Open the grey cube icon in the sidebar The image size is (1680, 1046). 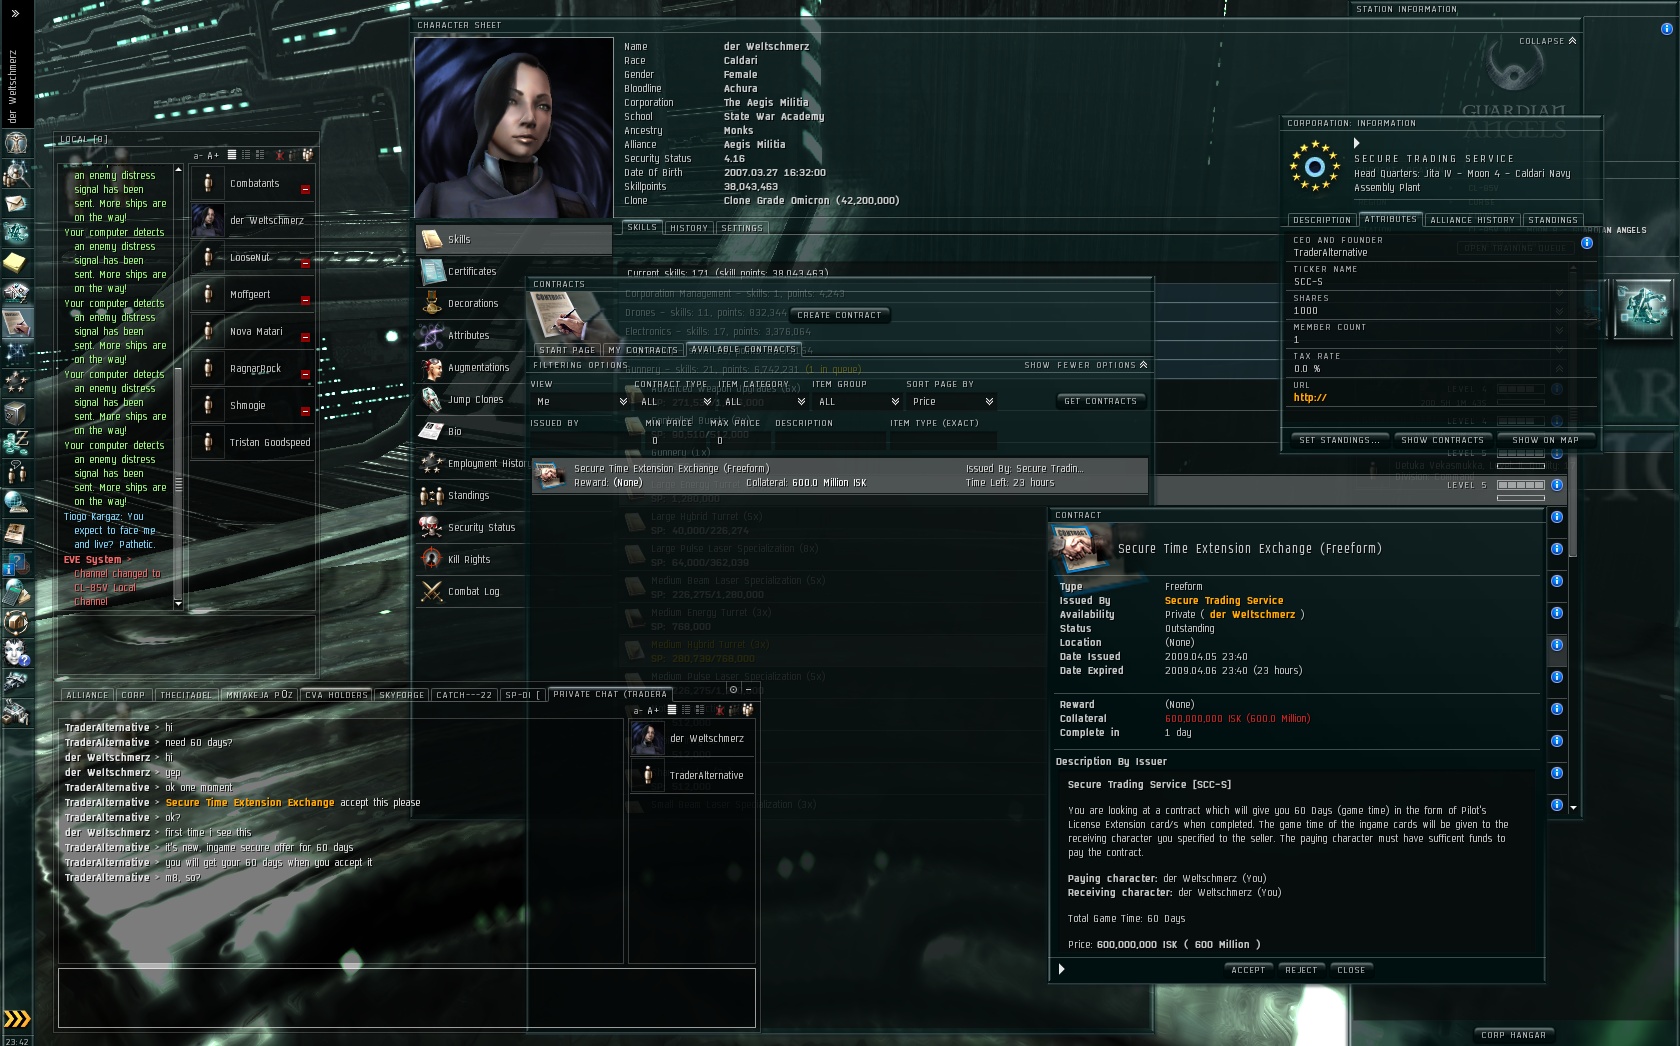point(16,412)
